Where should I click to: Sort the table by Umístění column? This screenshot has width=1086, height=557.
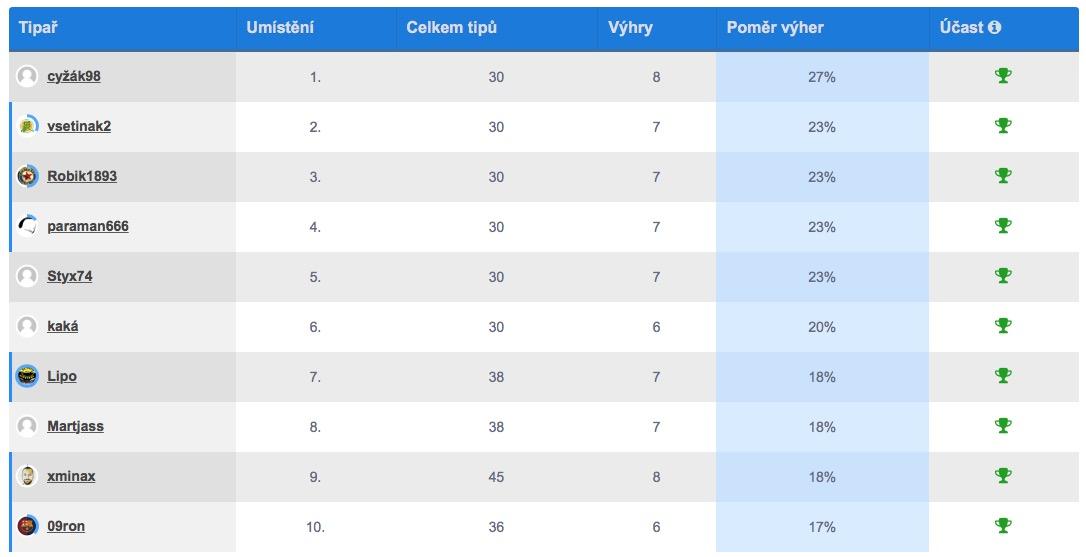click(280, 28)
